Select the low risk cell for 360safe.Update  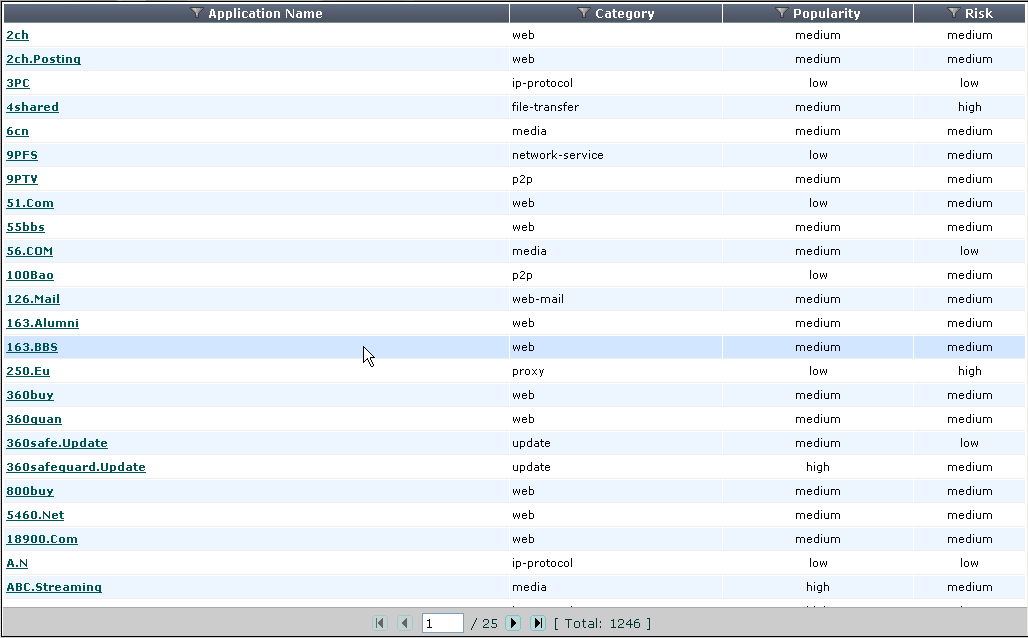[970, 443]
